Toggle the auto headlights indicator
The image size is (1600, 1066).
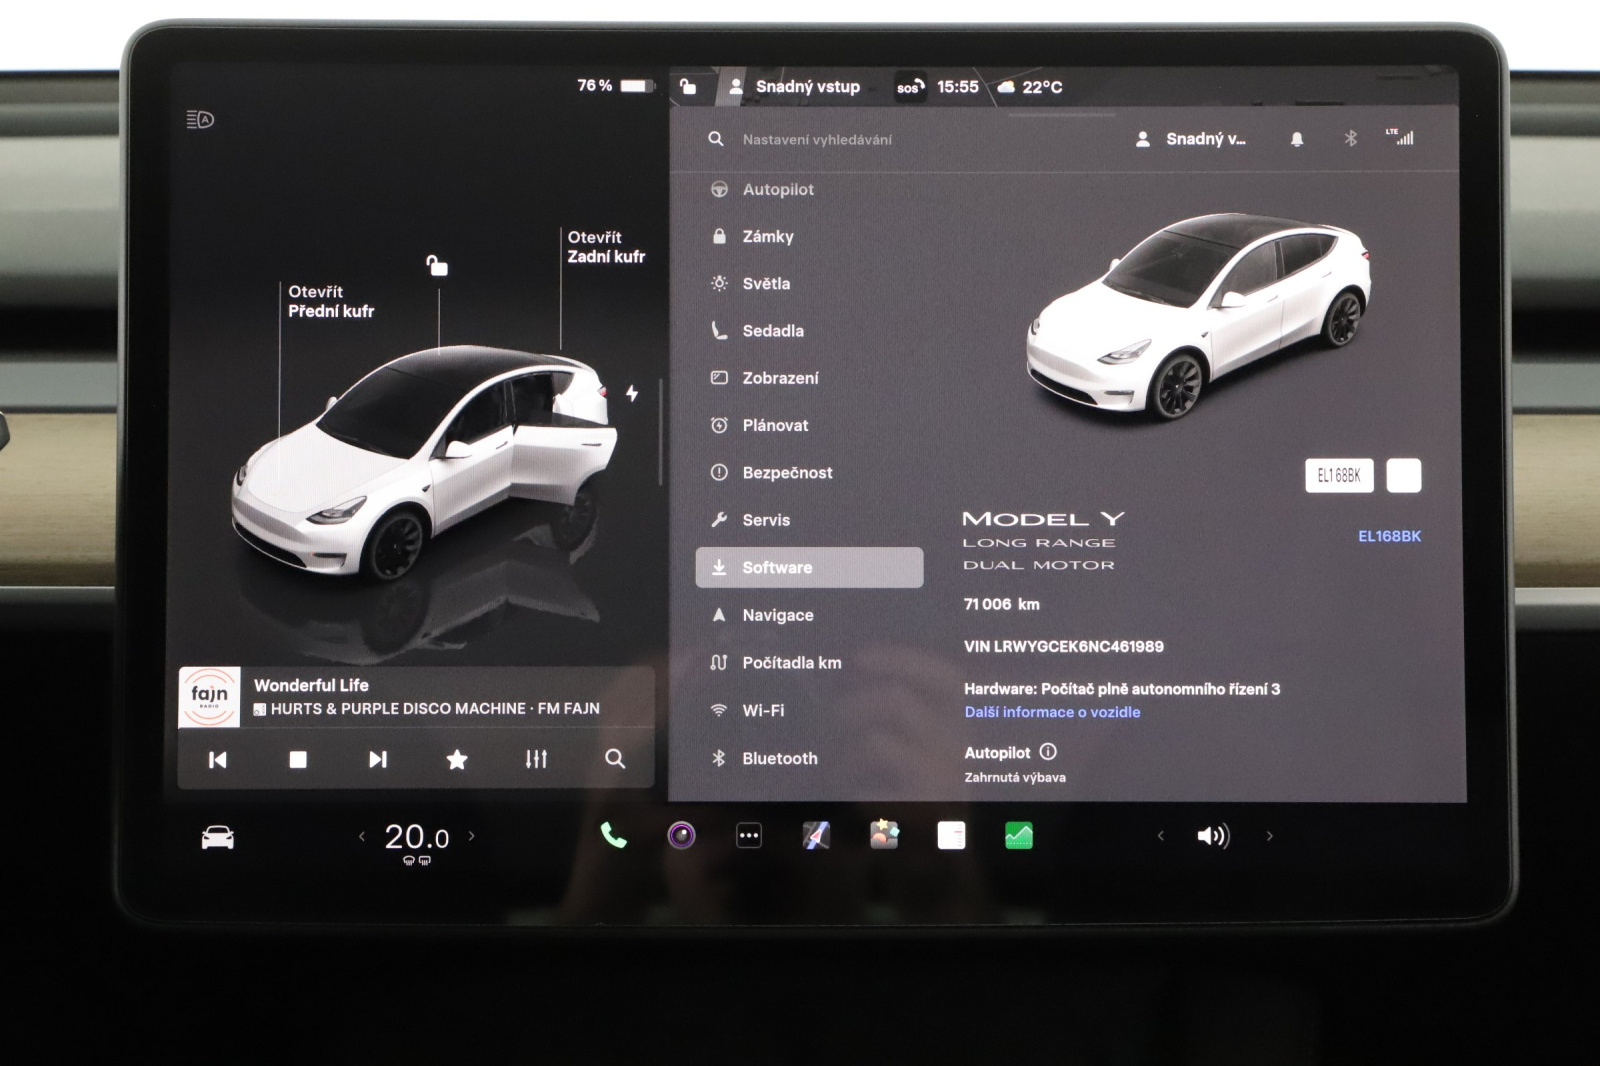click(x=200, y=120)
